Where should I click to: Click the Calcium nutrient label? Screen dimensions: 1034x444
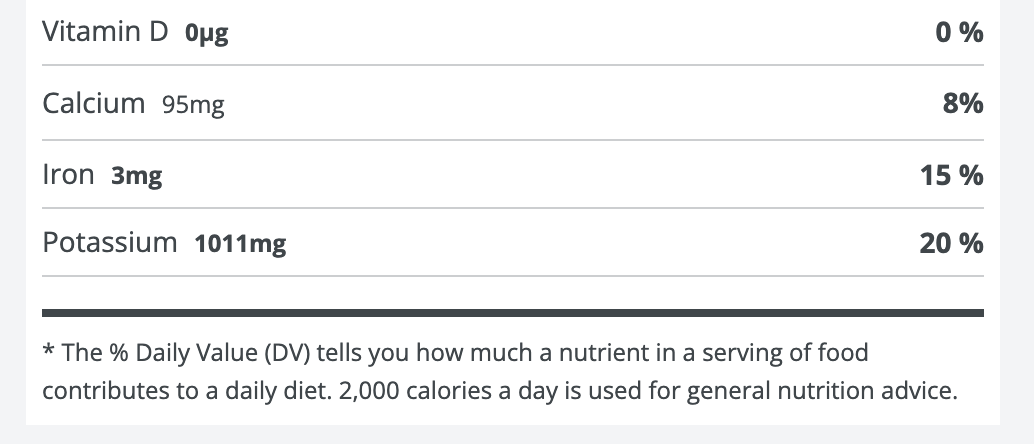pos(94,104)
